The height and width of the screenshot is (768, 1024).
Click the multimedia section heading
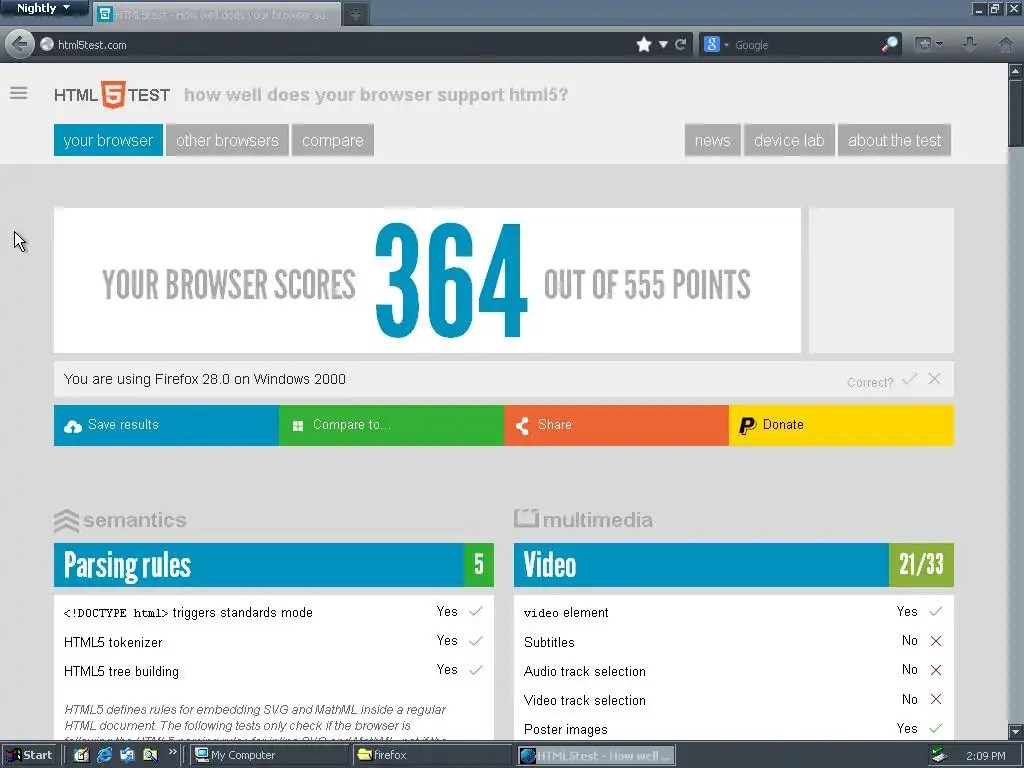[583, 520]
